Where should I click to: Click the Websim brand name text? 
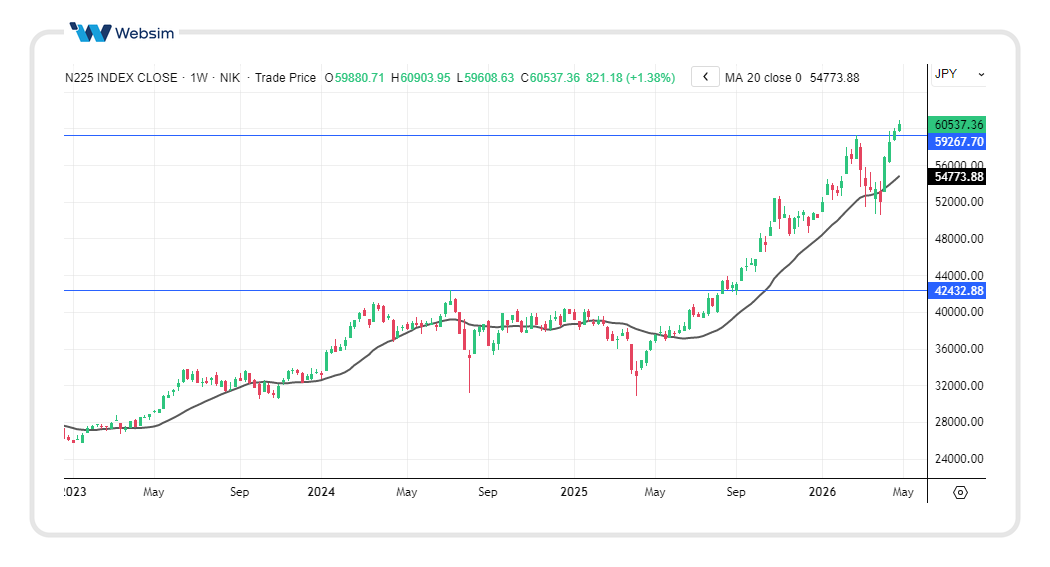pos(145,33)
